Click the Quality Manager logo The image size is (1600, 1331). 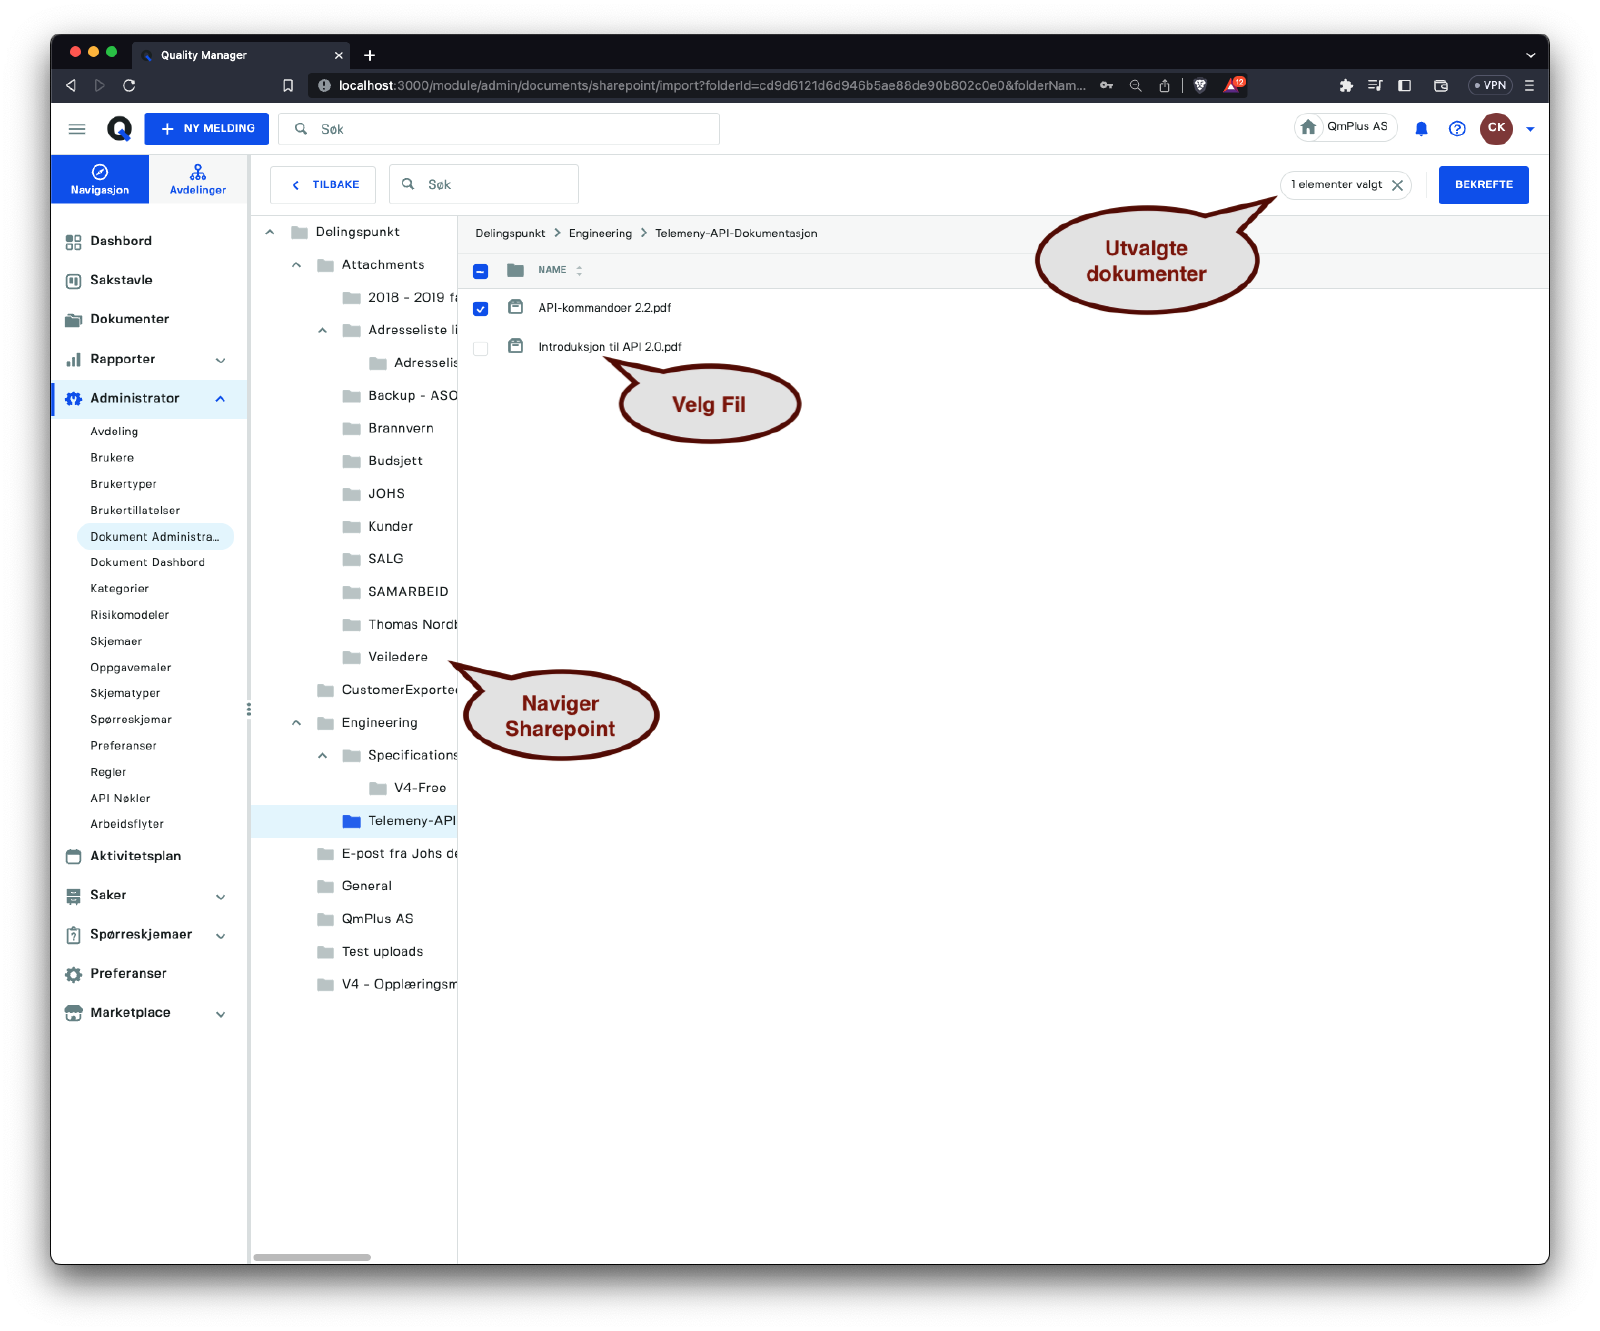(x=119, y=129)
